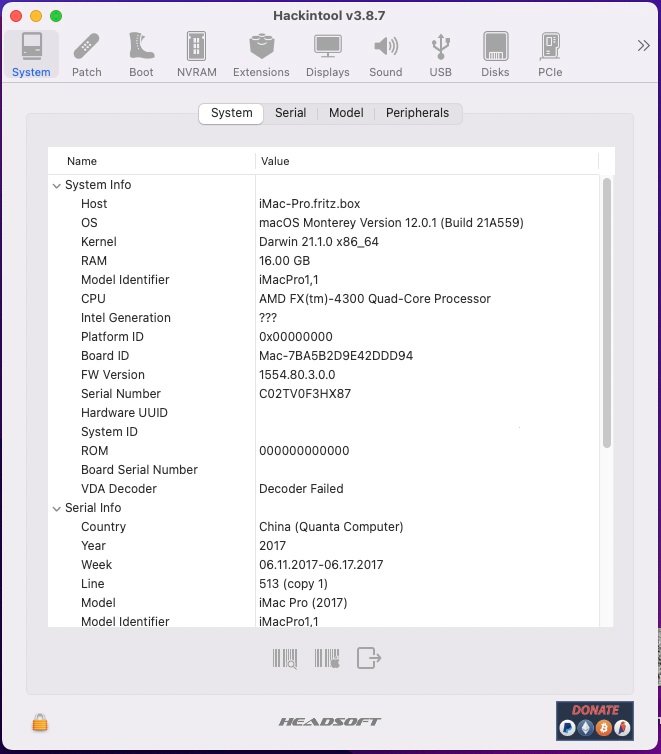Switch to the Serial sub-tab

(290, 113)
